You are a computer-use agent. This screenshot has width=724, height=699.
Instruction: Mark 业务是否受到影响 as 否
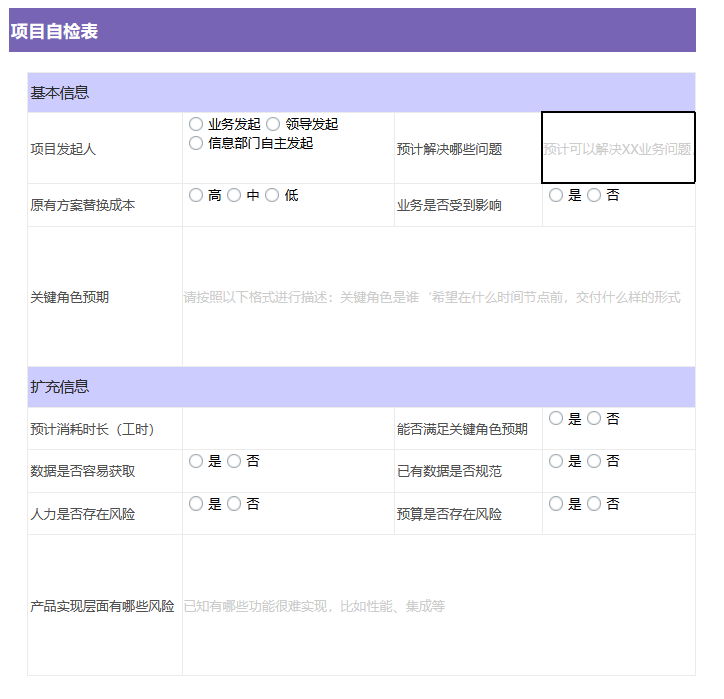[594, 195]
